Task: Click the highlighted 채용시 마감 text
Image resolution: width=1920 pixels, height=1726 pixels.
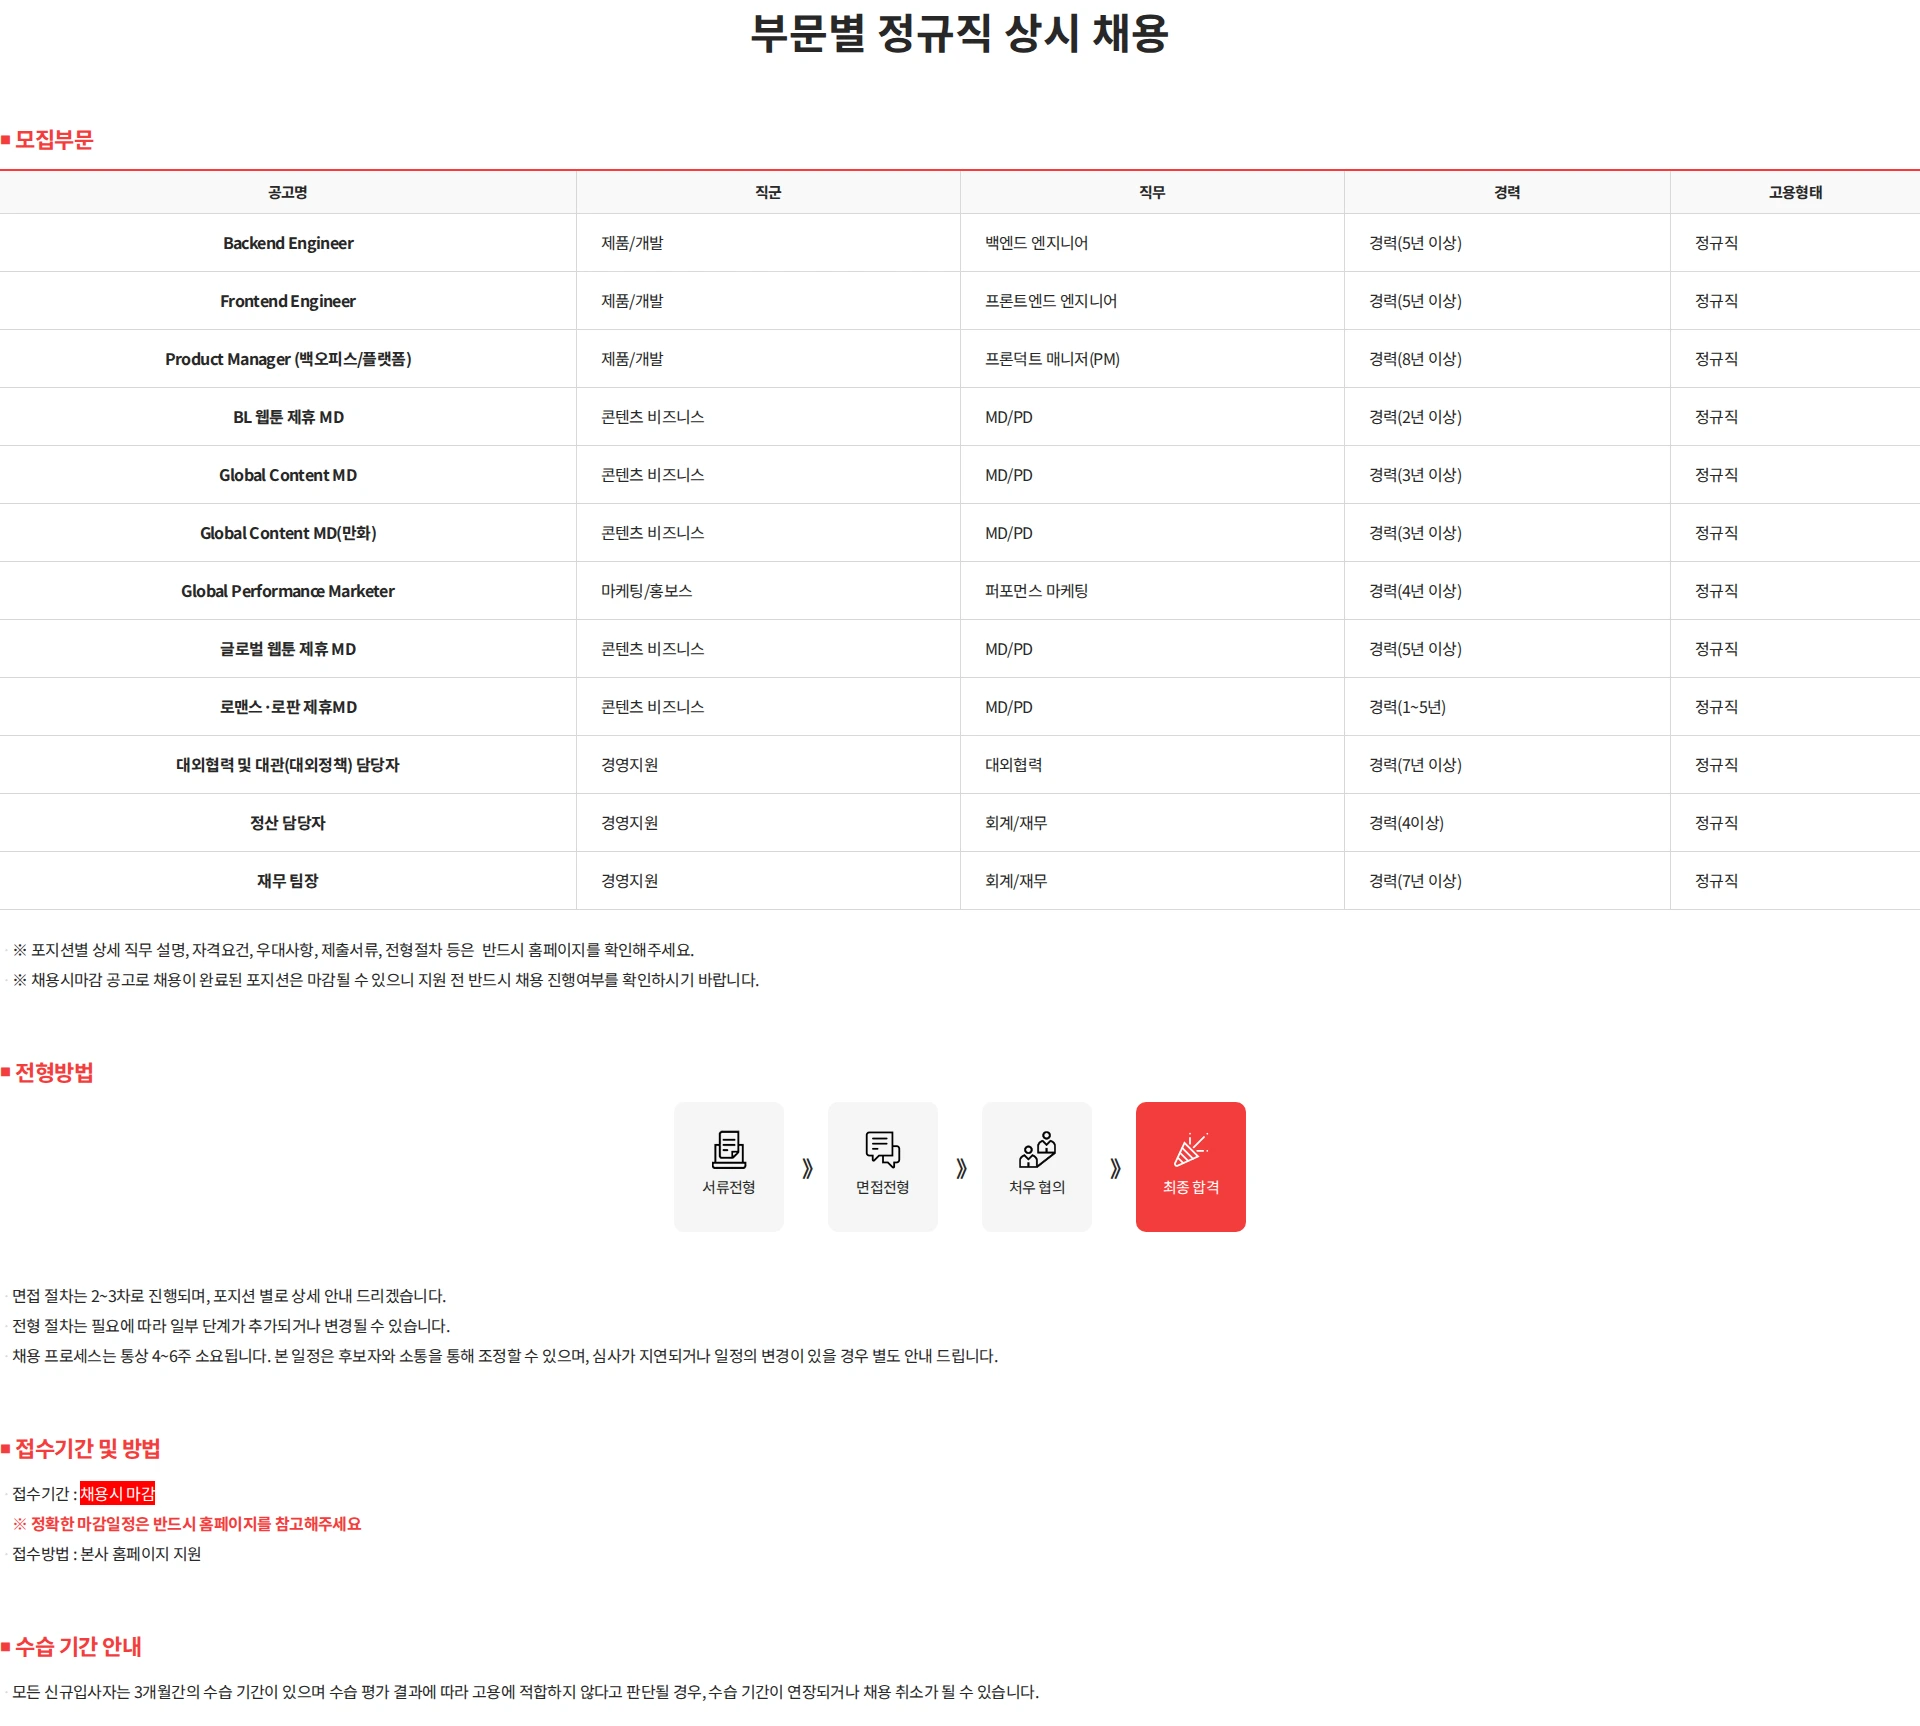Action: [x=118, y=1494]
